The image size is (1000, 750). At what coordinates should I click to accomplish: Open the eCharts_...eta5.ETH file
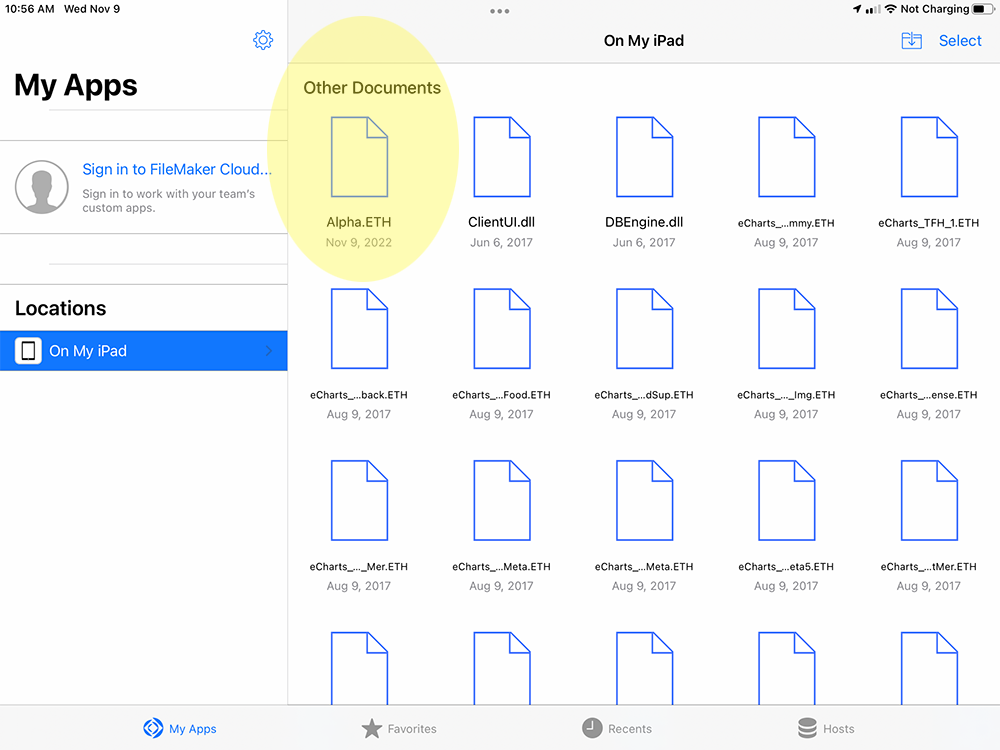click(x=786, y=500)
